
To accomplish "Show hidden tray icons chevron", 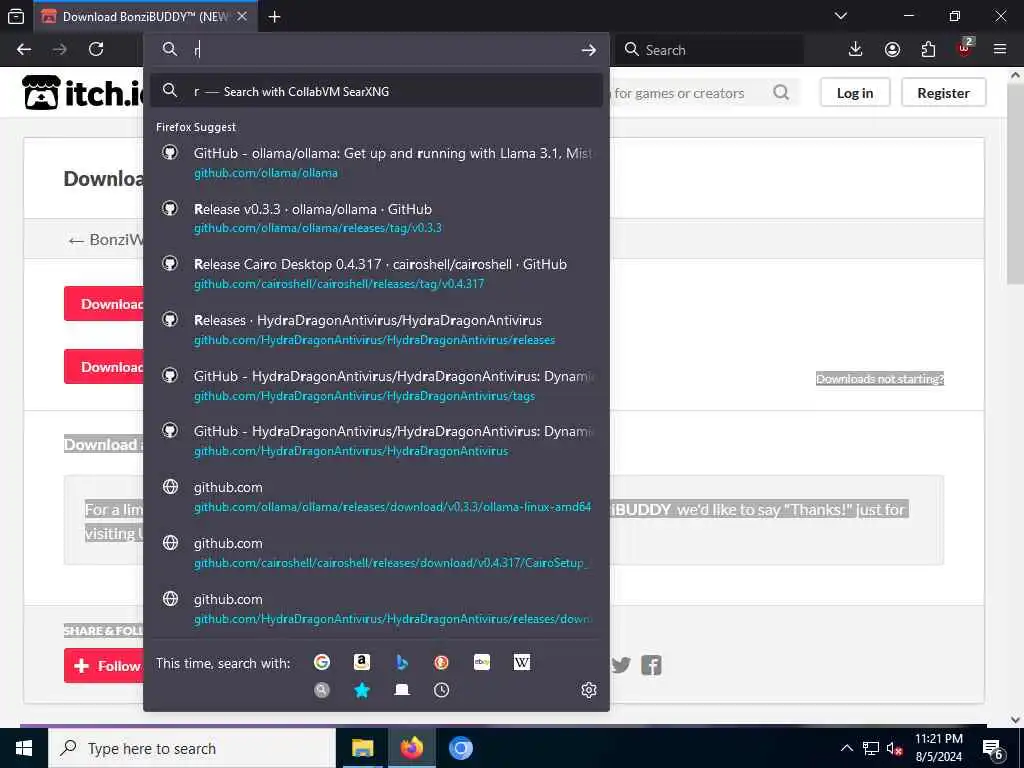I will 846,748.
